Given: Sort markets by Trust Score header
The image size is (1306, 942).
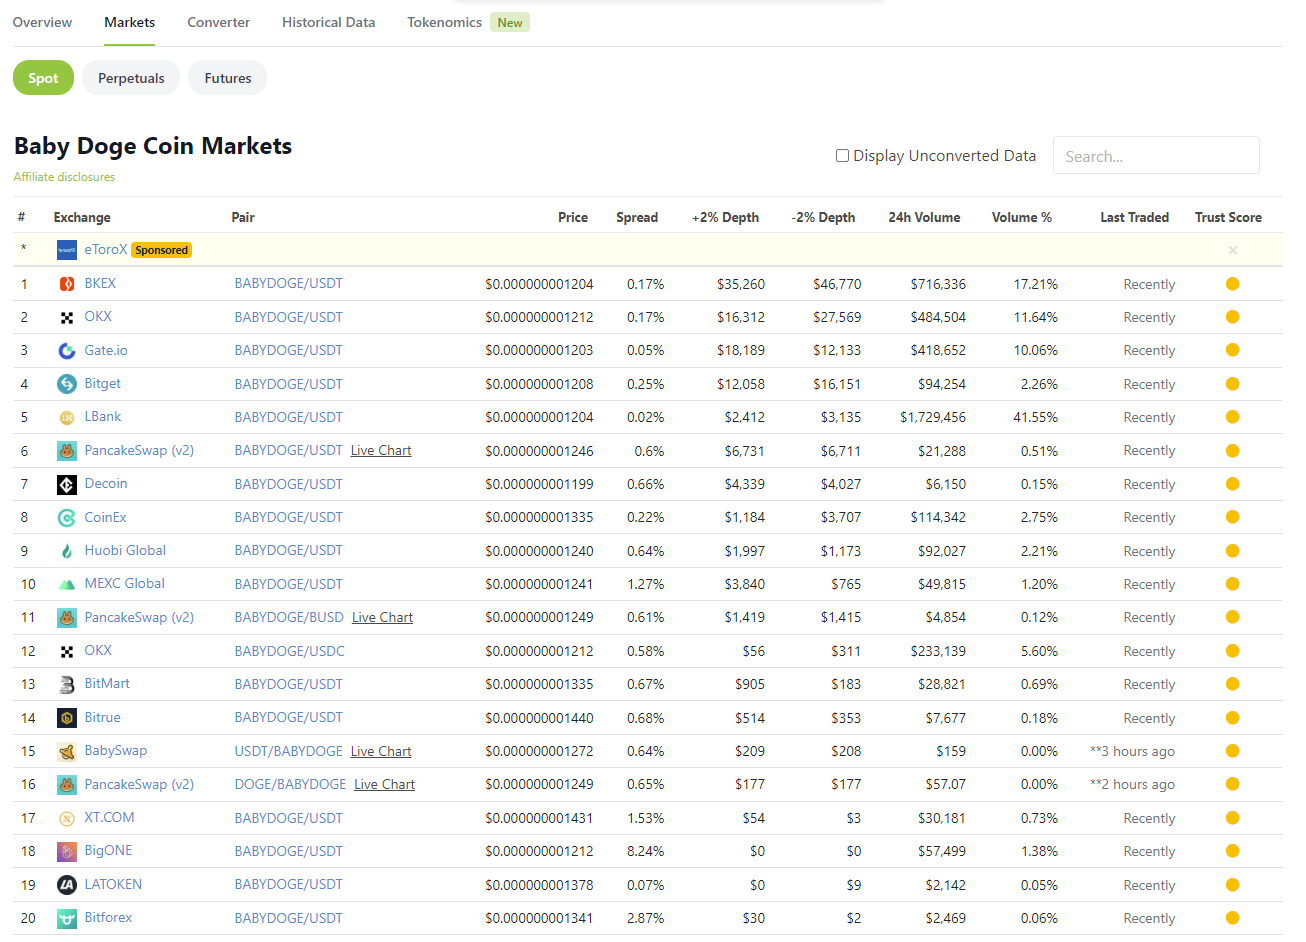Looking at the screenshot, I should tap(1228, 217).
